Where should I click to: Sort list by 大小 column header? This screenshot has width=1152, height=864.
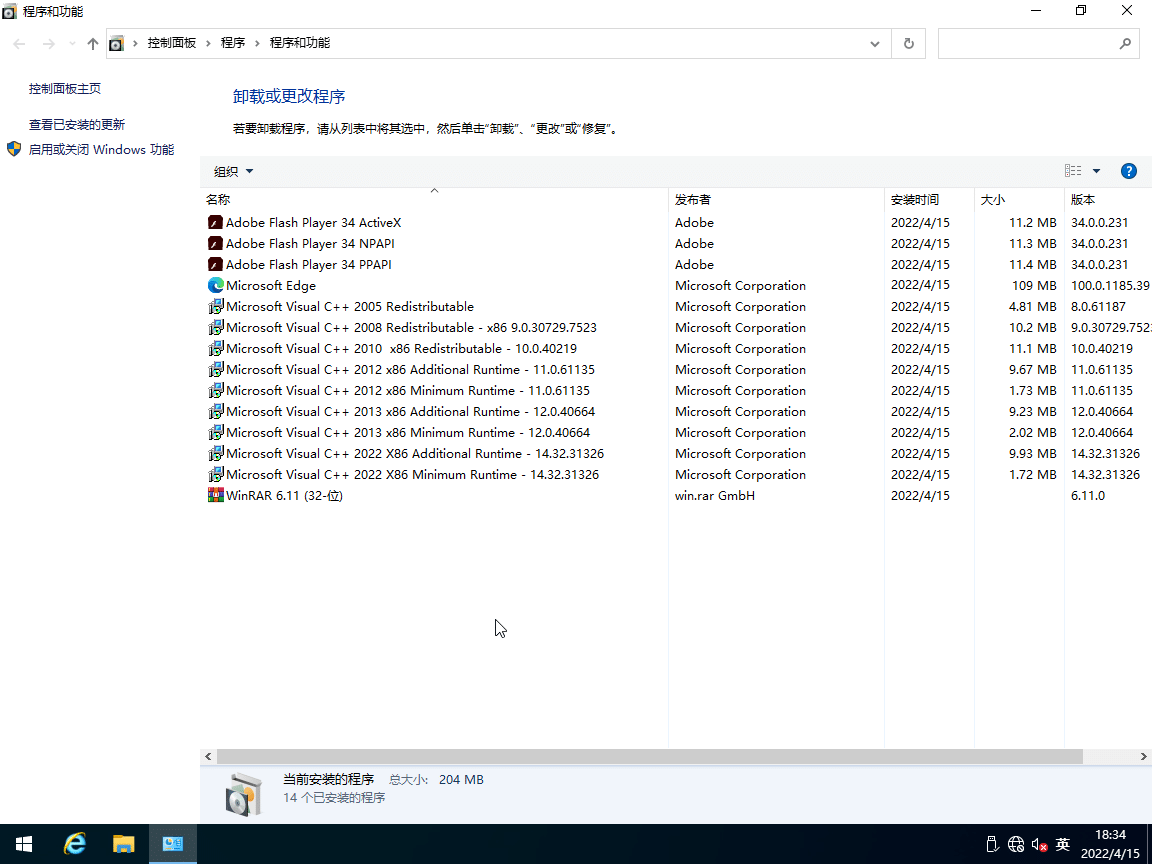[1019, 199]
